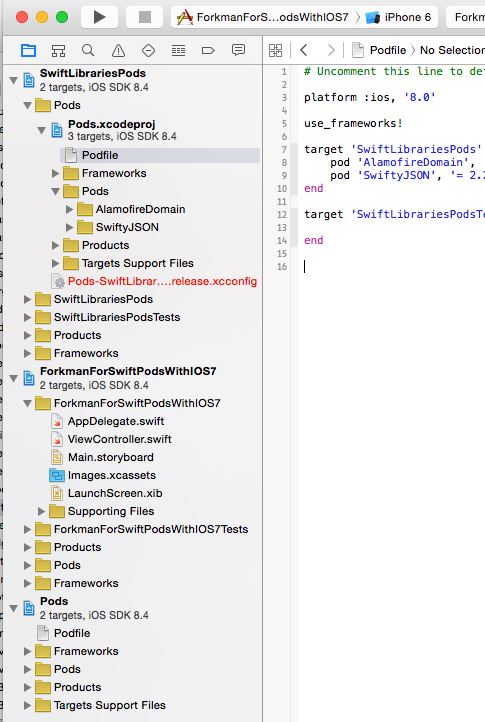Screen dimensions: 485x722
Task: Open the Issue navigator
Action: [118, 50]
